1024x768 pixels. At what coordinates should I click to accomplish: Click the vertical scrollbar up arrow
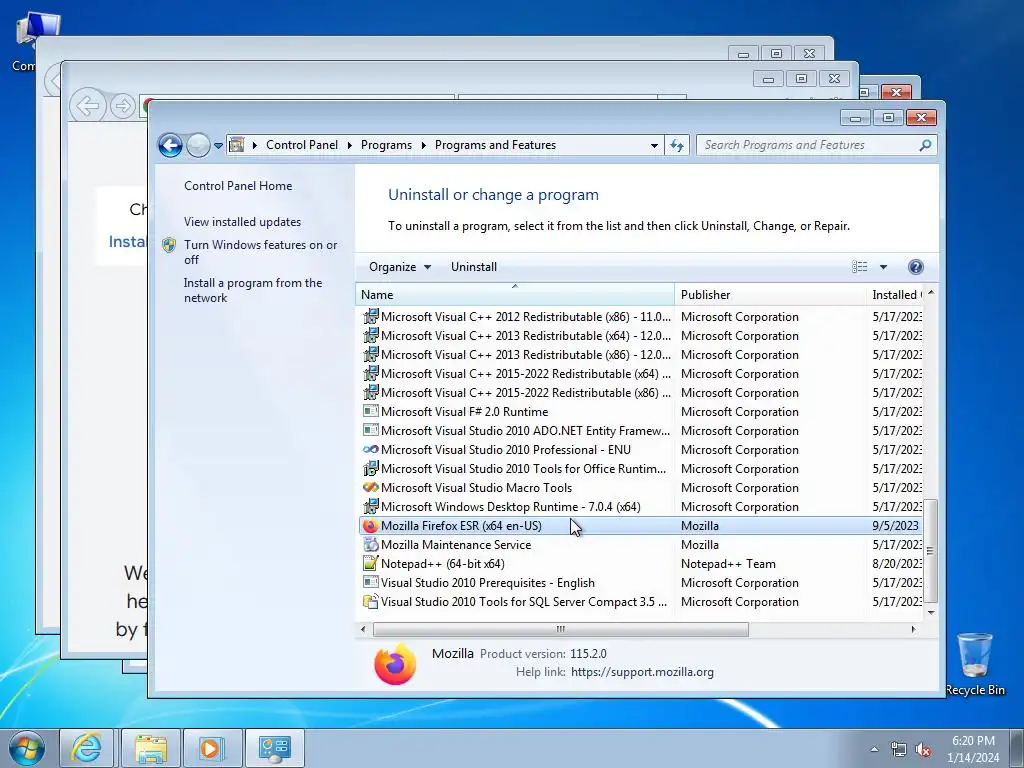point(931,293)
